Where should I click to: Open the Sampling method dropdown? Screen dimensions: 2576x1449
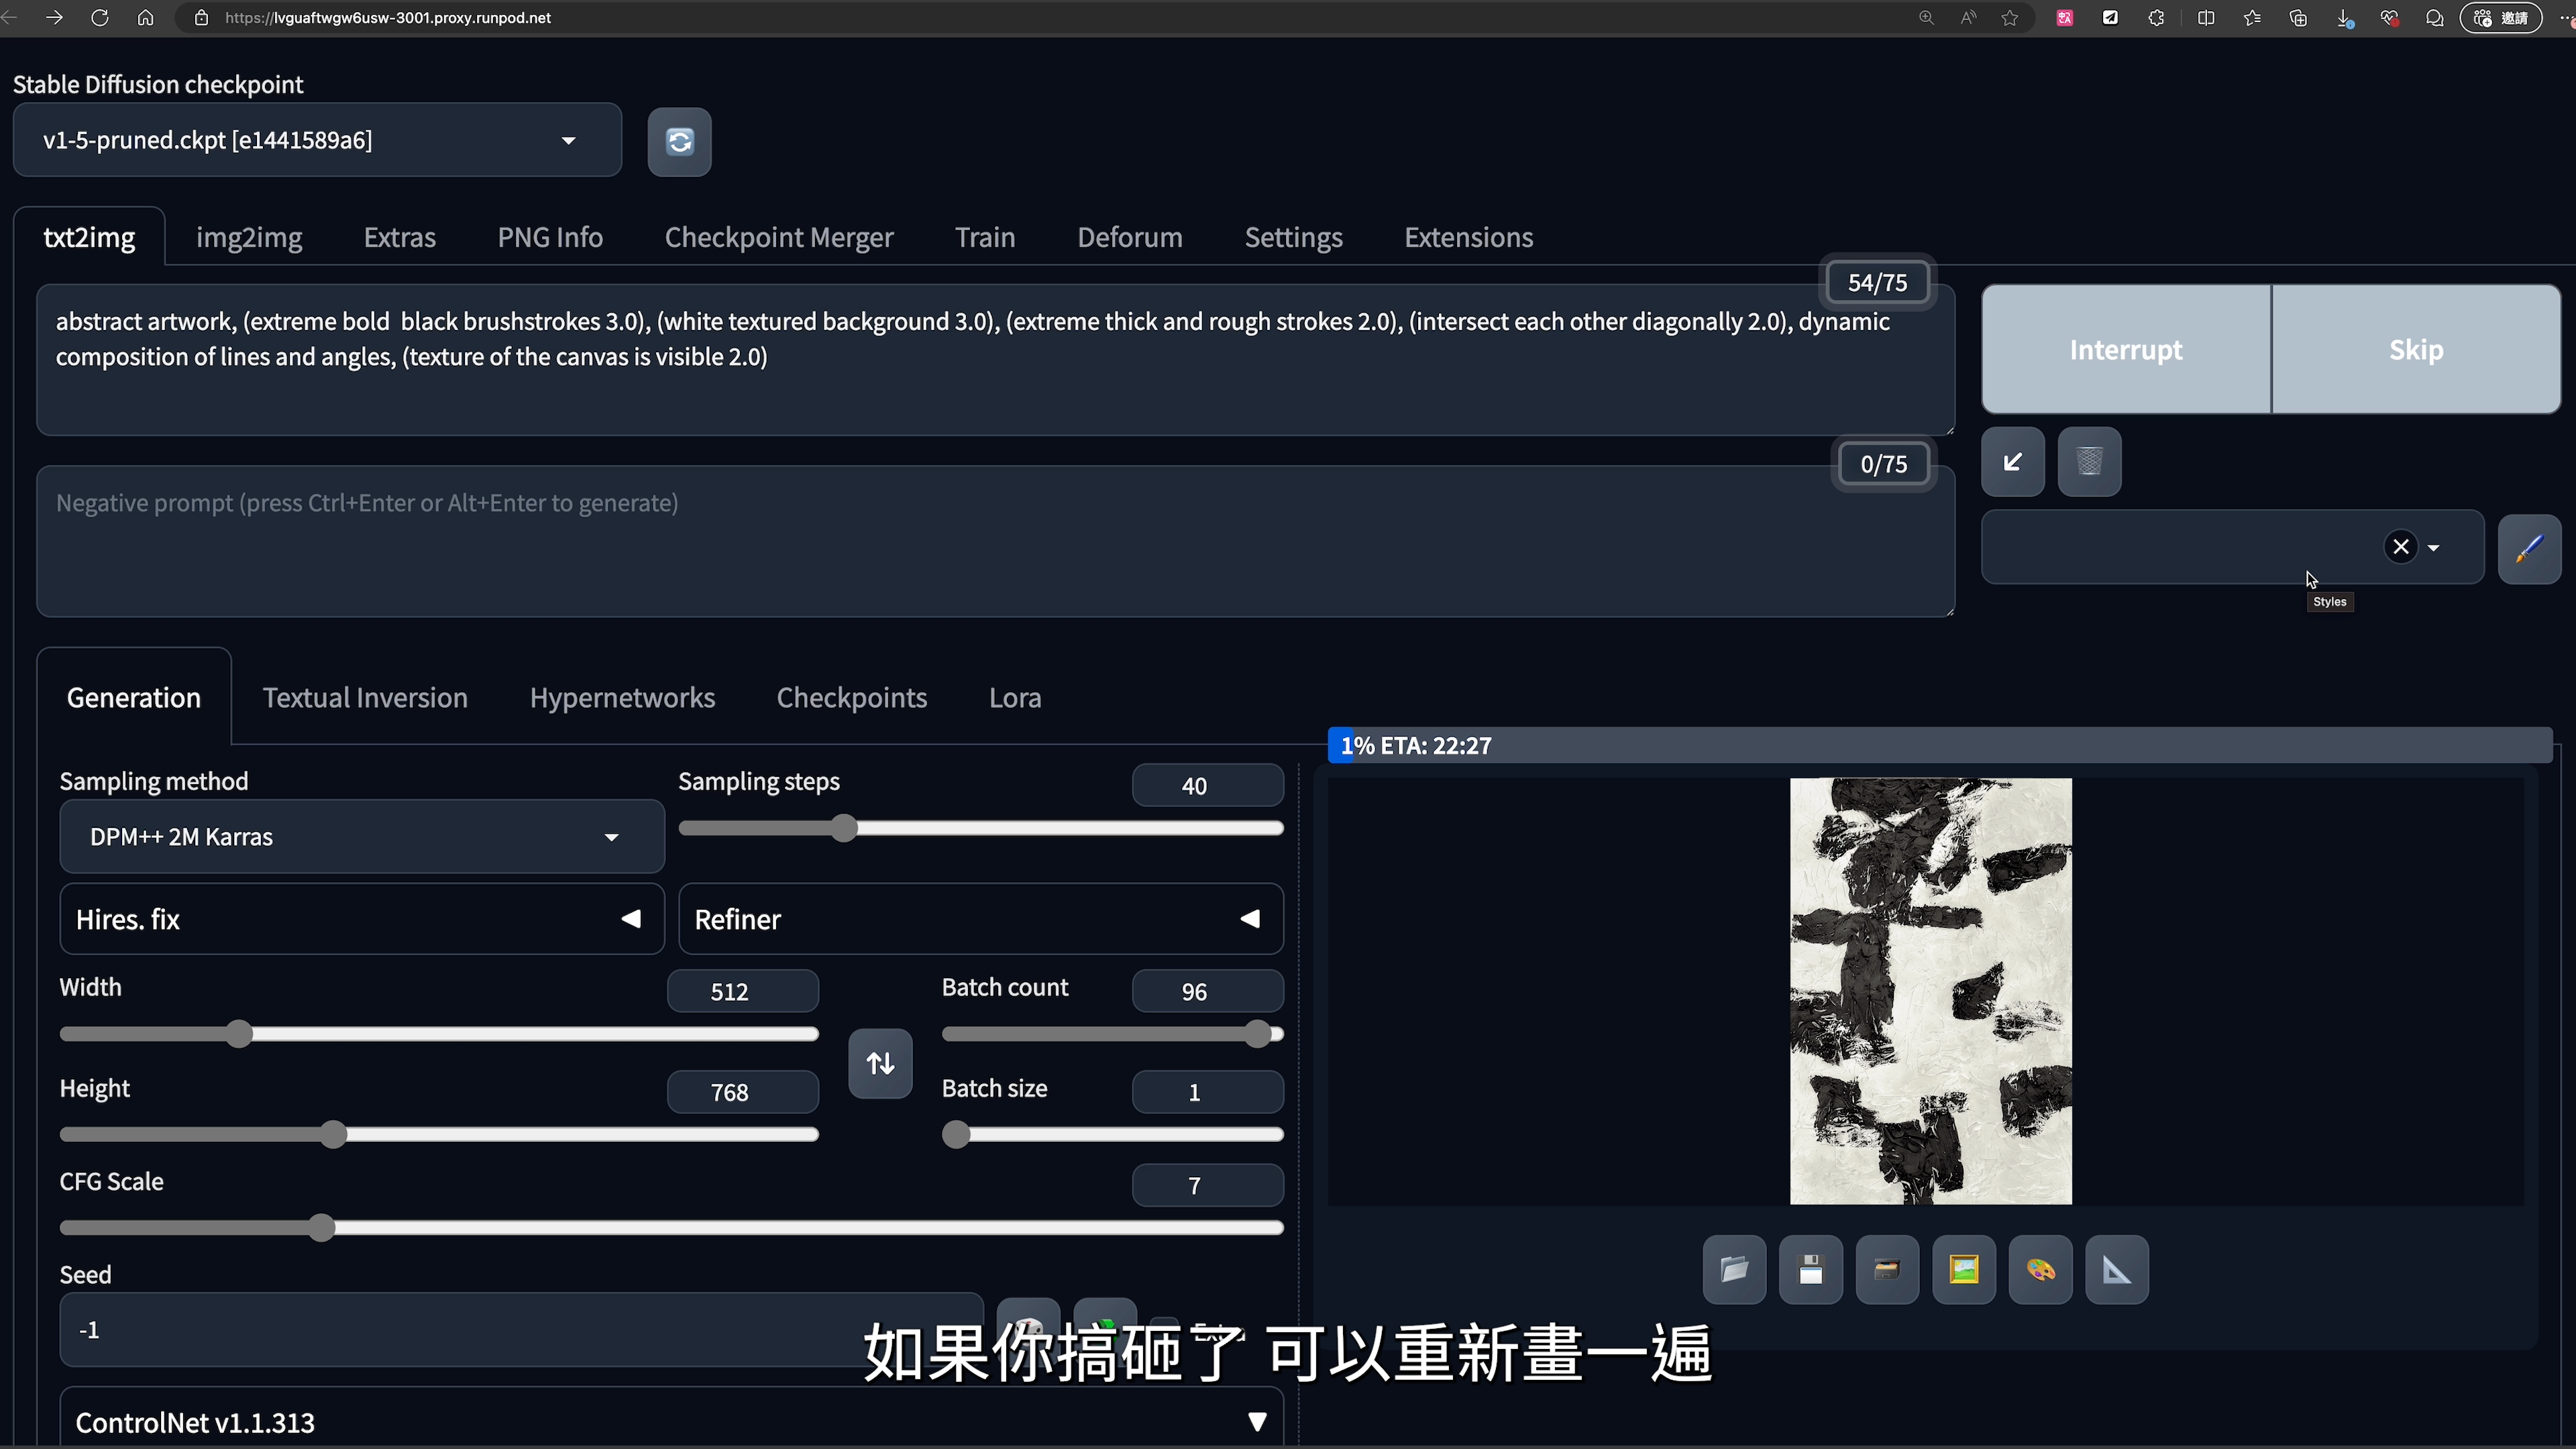[x=362, y=837]
